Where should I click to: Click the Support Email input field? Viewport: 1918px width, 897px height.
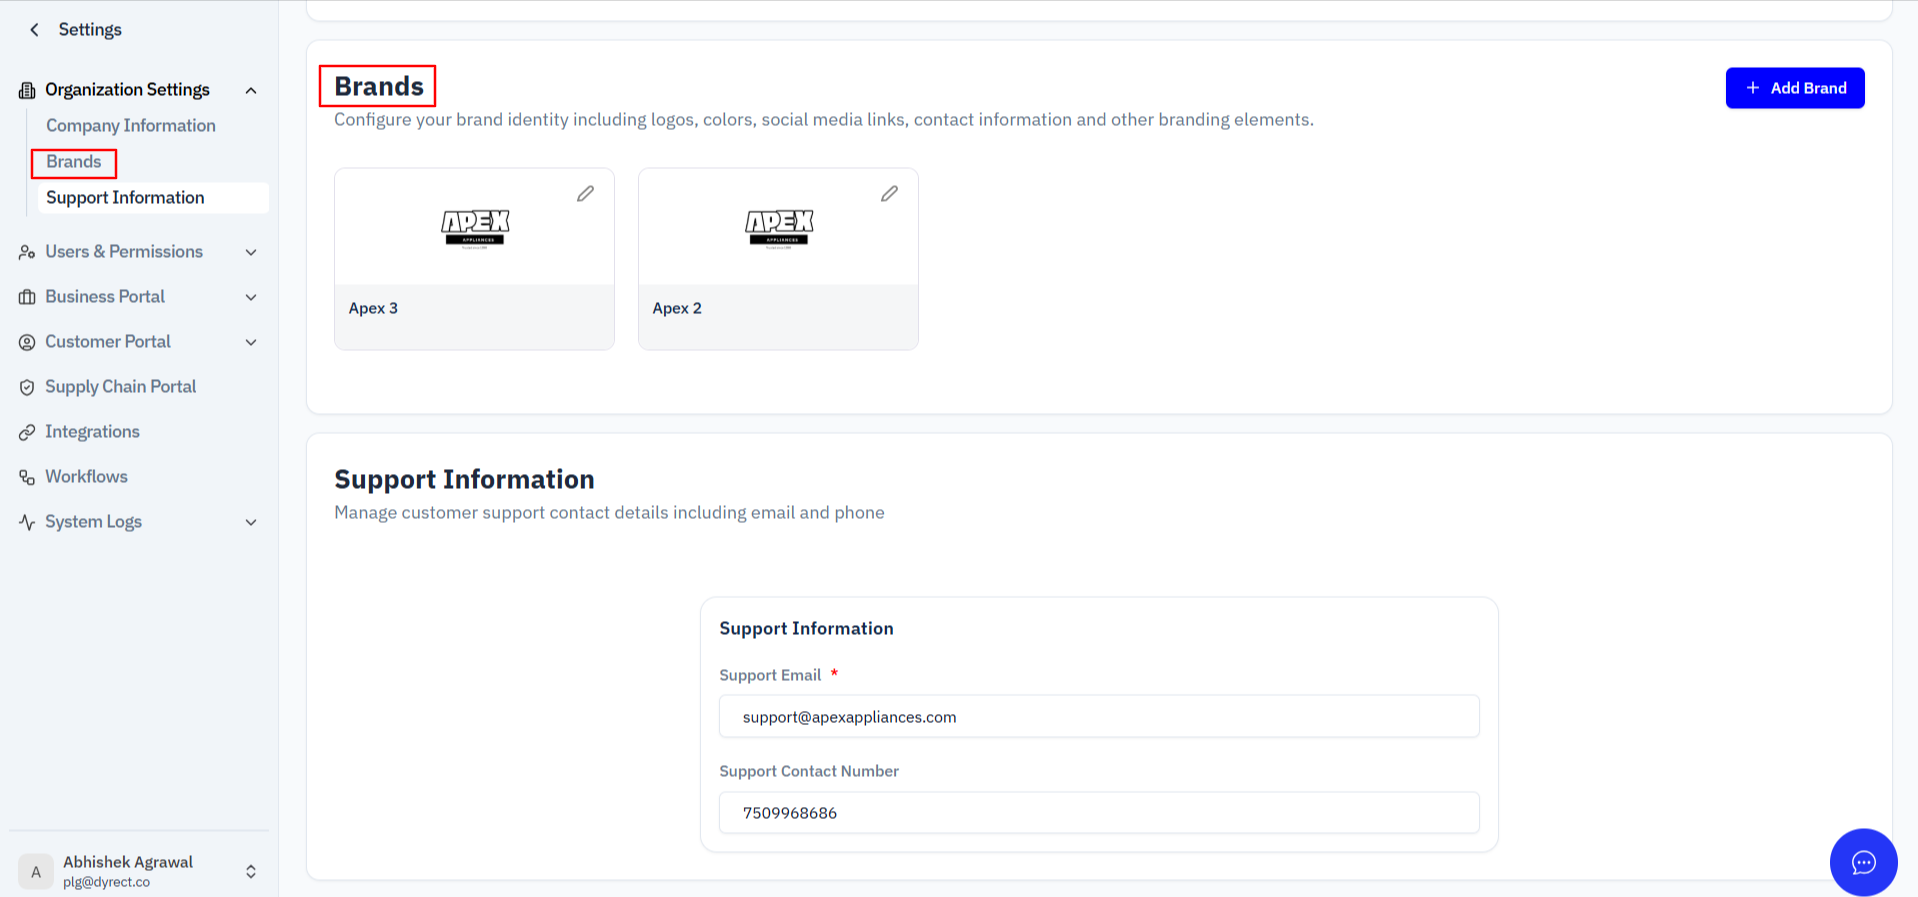point(1099,717)
